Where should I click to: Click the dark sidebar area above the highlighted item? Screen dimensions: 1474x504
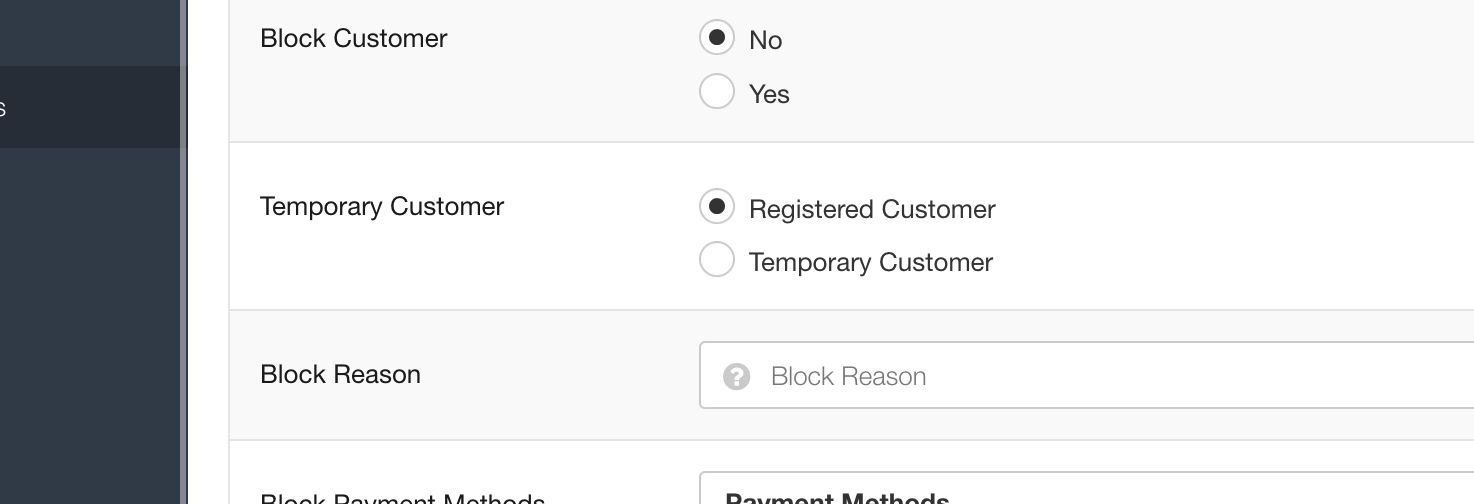[90, 32]
